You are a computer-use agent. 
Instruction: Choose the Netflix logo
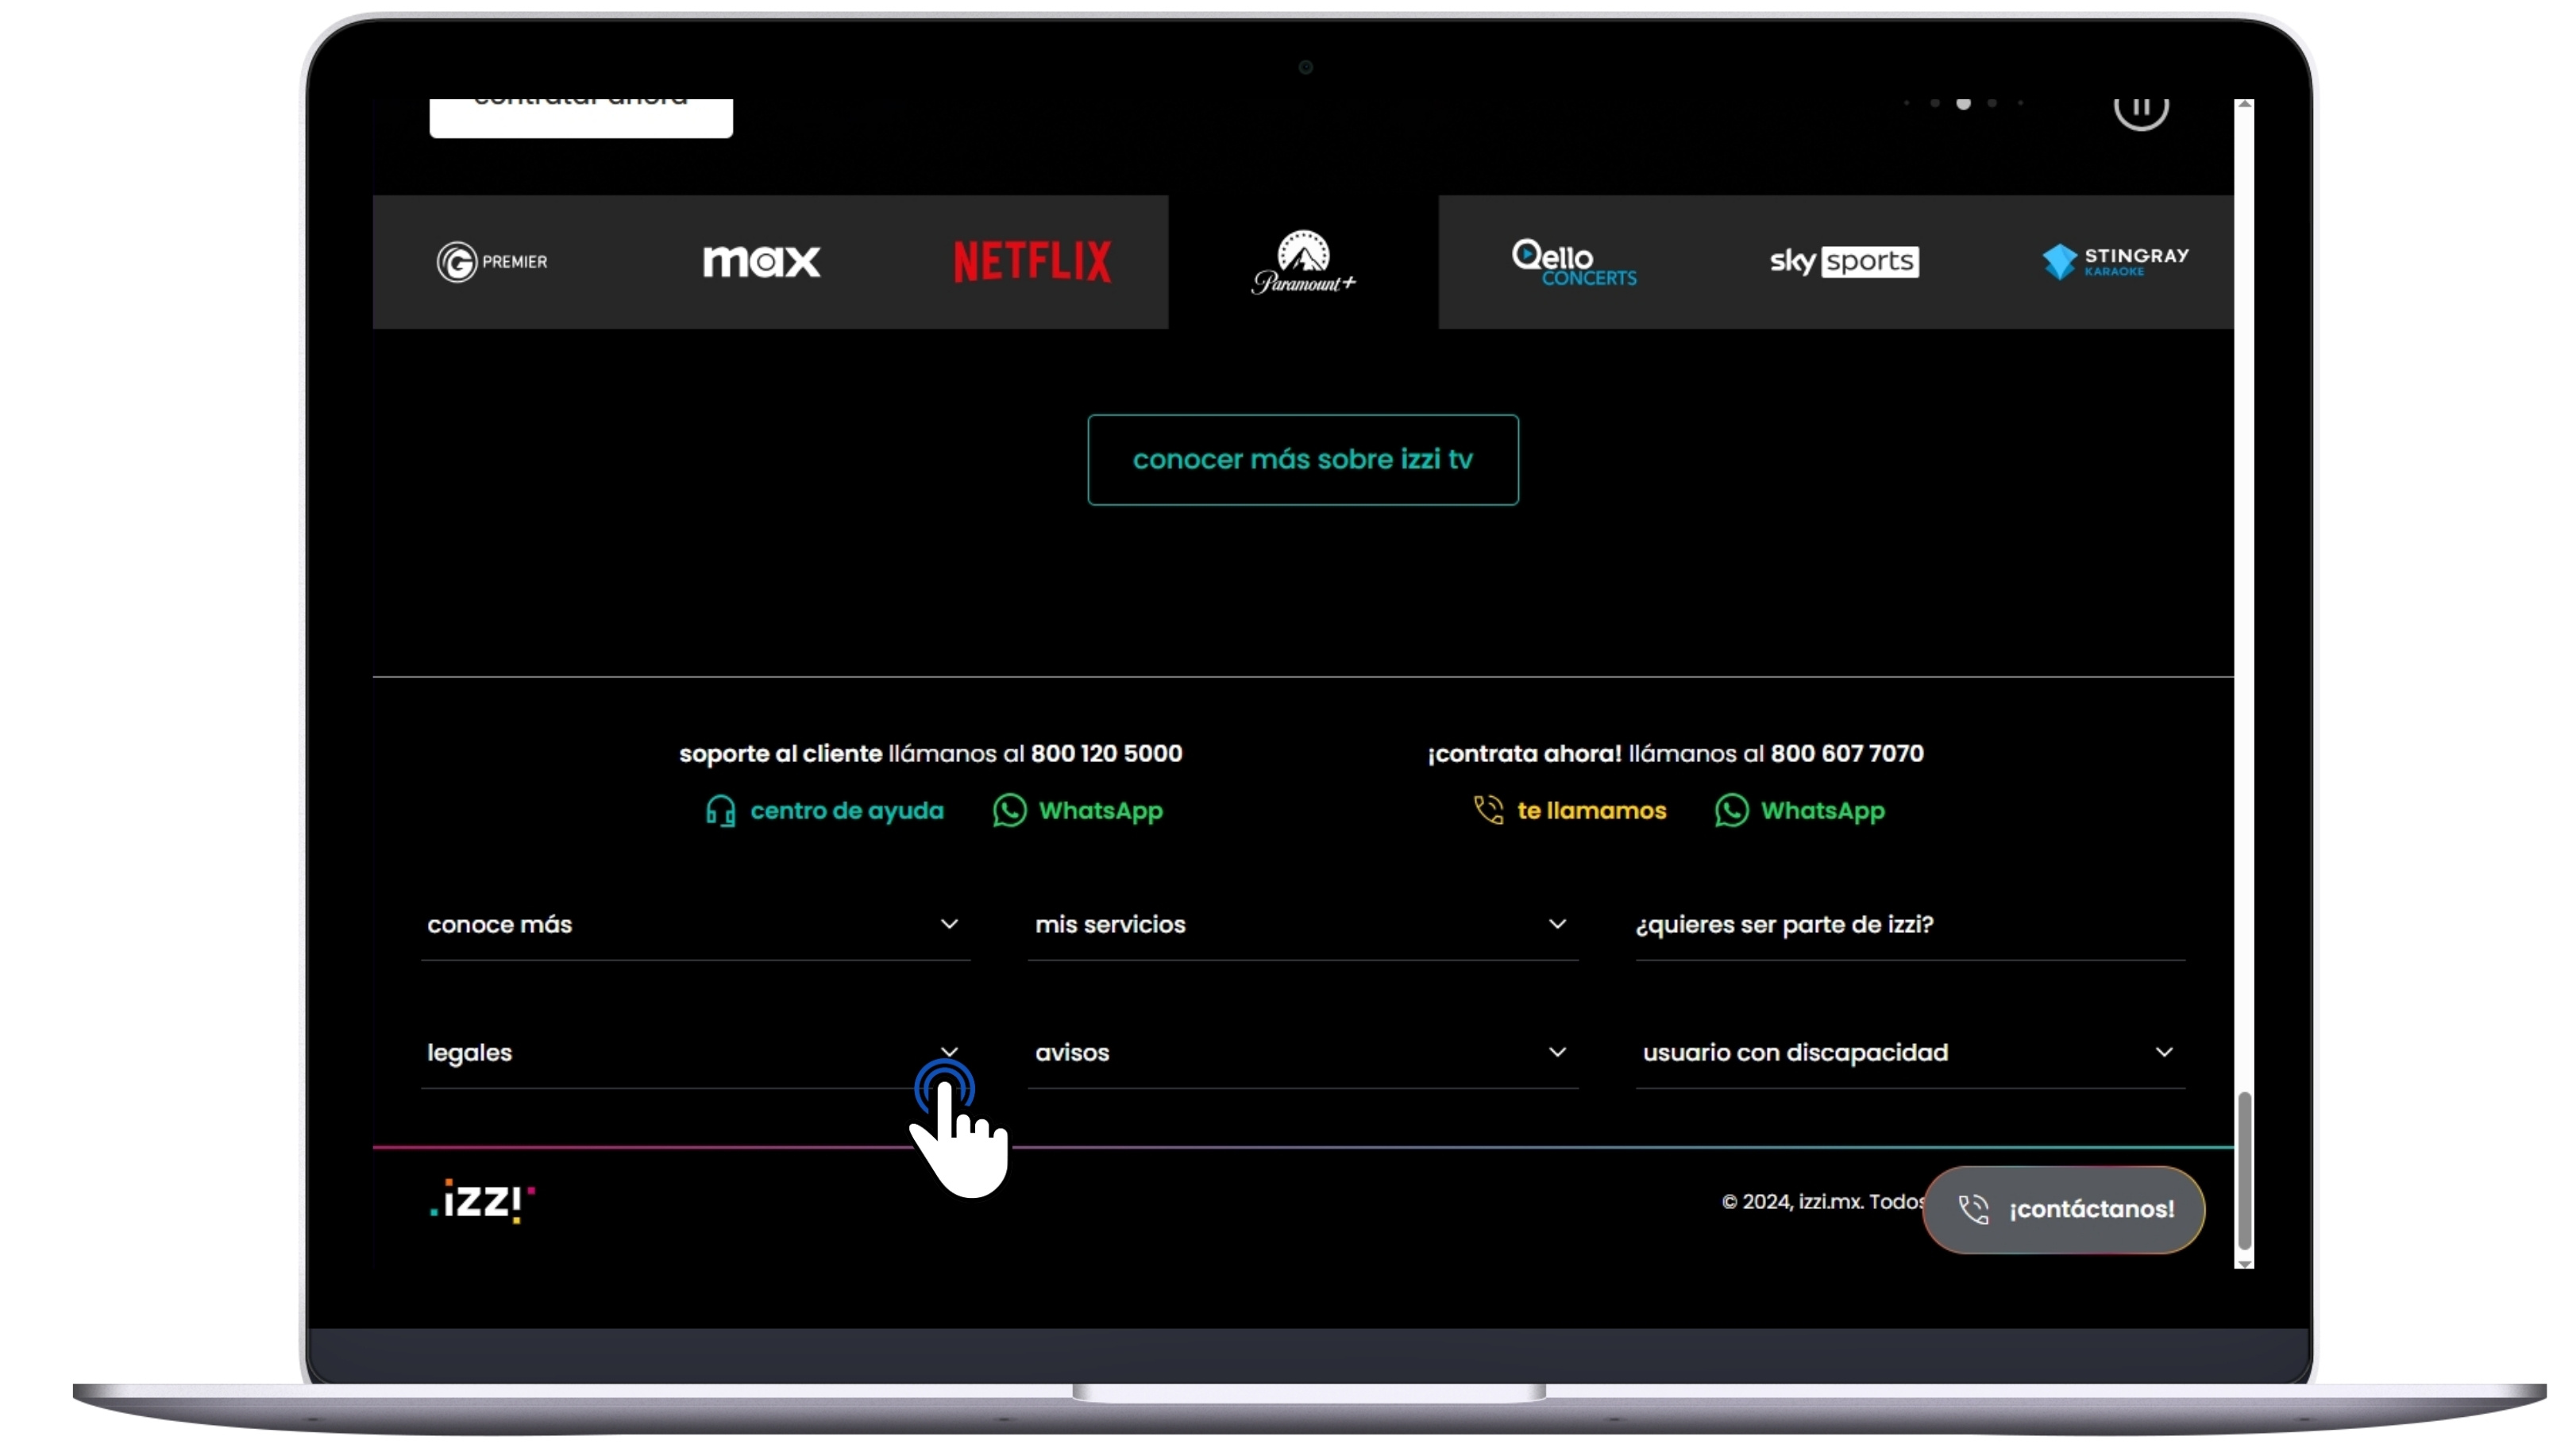1032,262
